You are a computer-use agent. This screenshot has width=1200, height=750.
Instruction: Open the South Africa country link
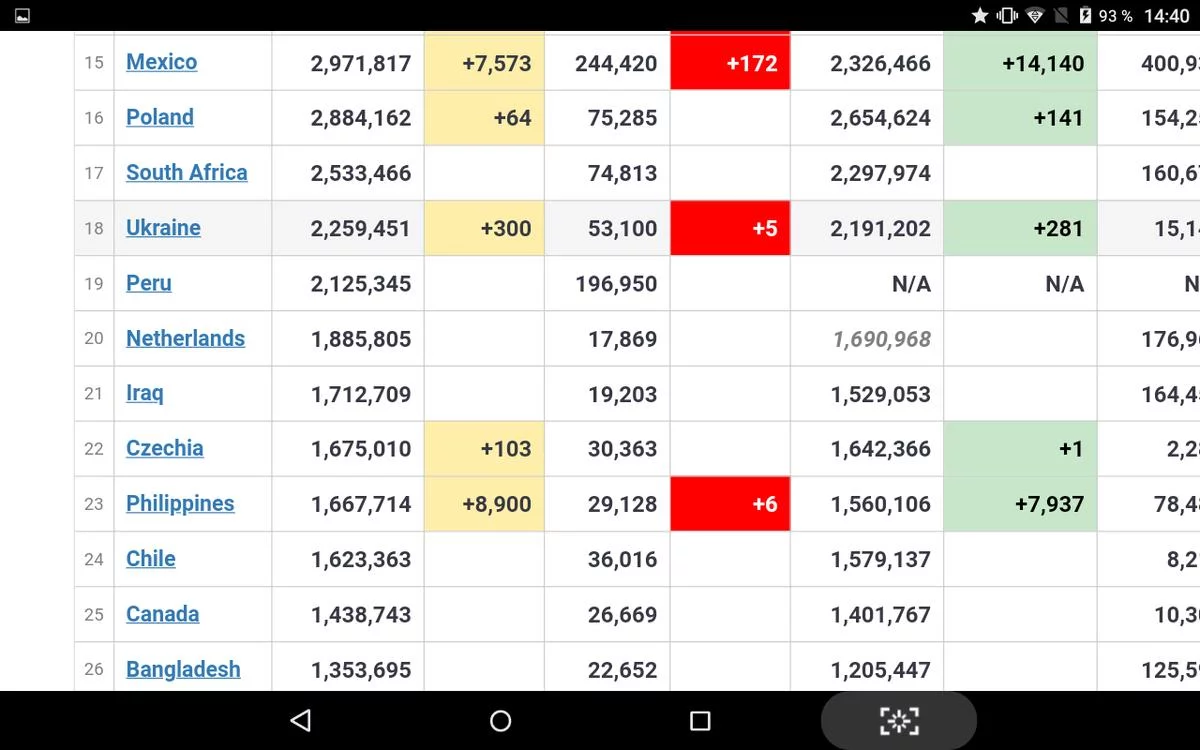[x=187, y=172]
